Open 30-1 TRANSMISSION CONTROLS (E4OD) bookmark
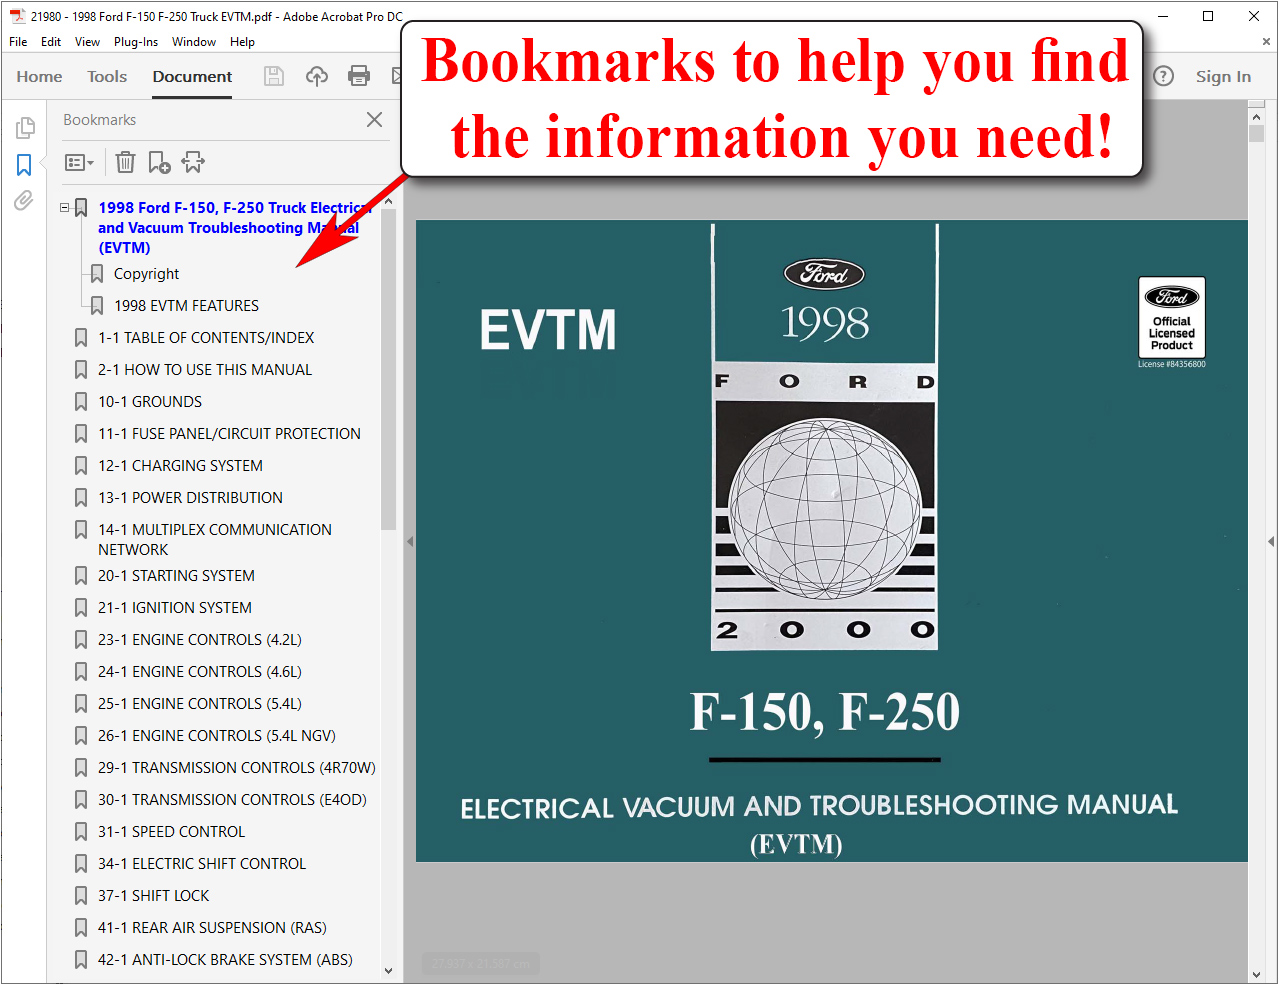1280x984 pixels. (x=232, y=800)
